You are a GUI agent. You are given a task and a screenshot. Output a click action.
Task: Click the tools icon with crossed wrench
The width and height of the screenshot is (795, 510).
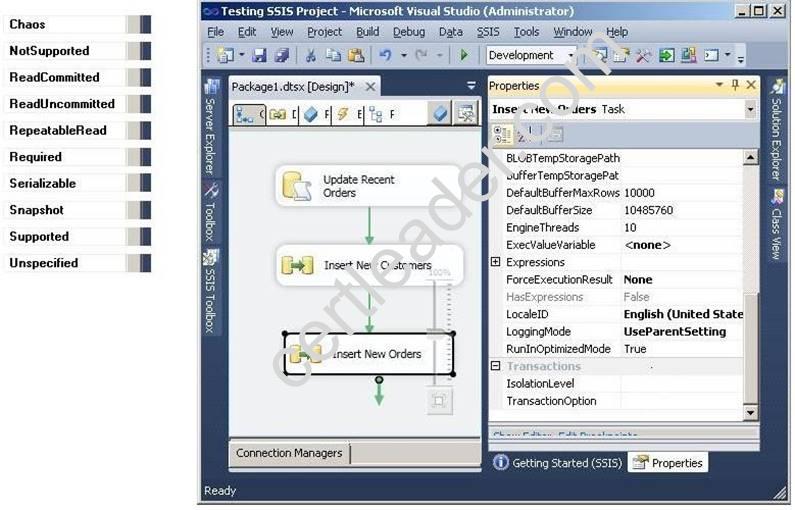643,55
